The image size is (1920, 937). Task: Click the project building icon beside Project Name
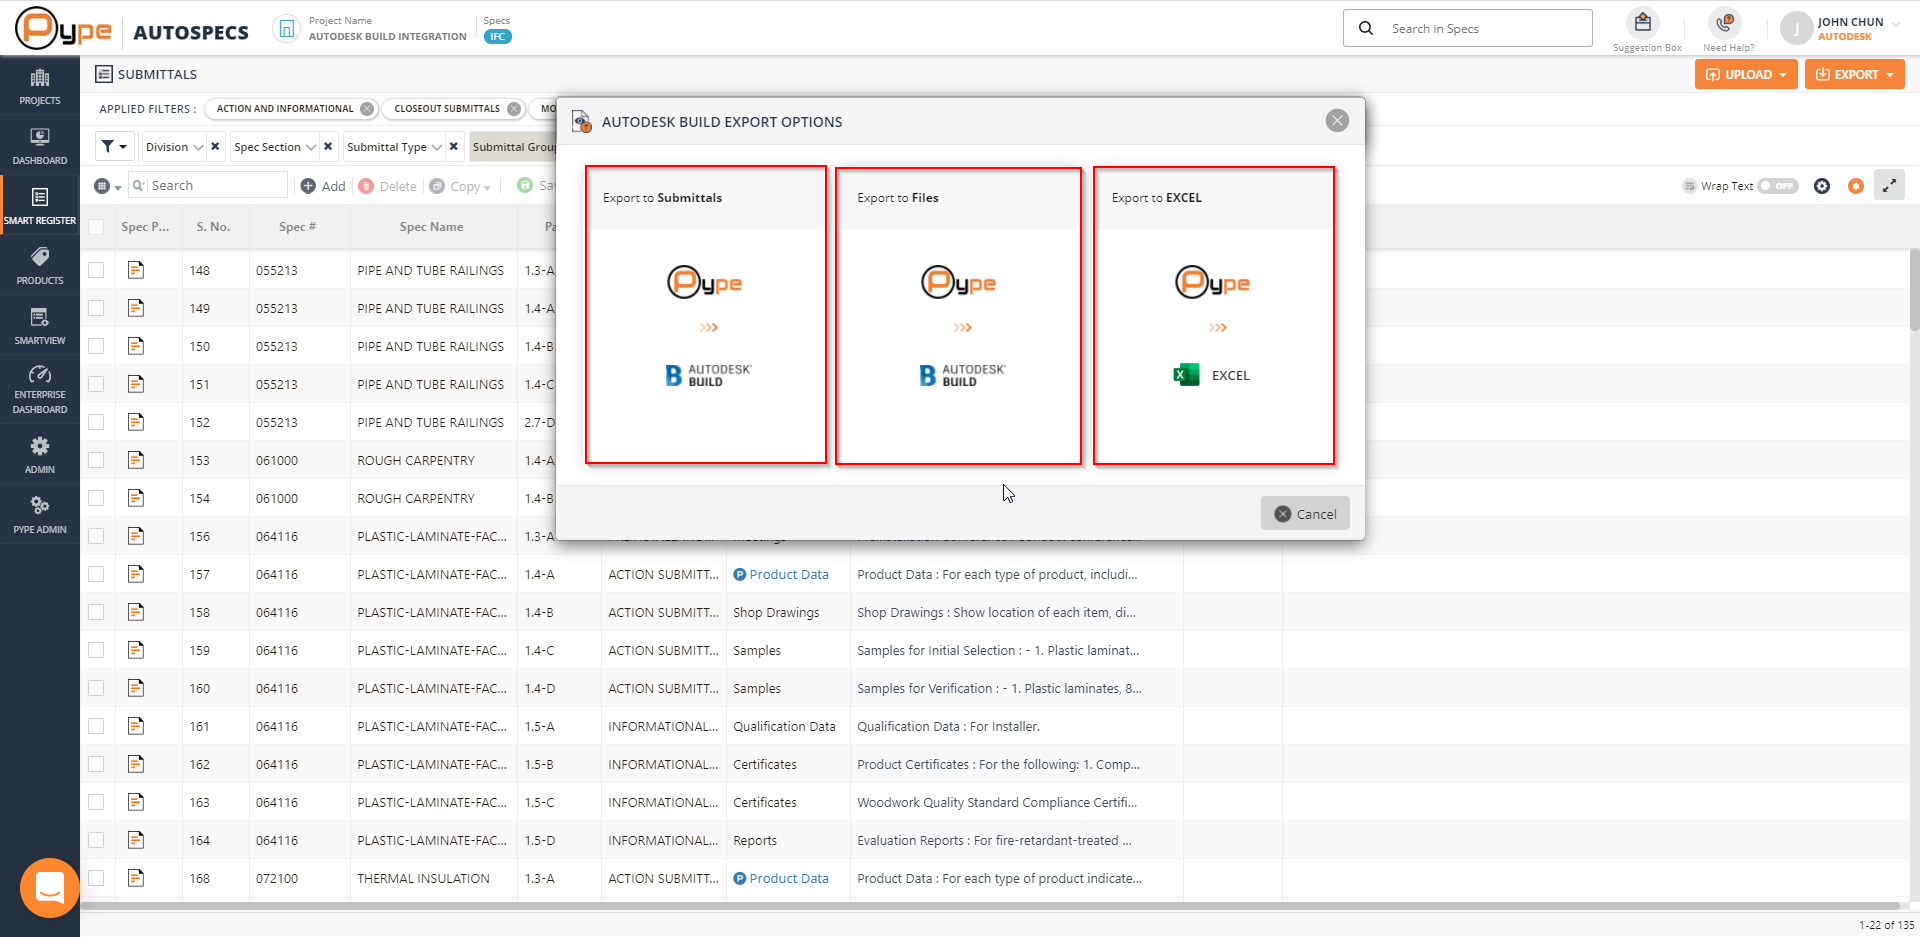pos(287,29)
